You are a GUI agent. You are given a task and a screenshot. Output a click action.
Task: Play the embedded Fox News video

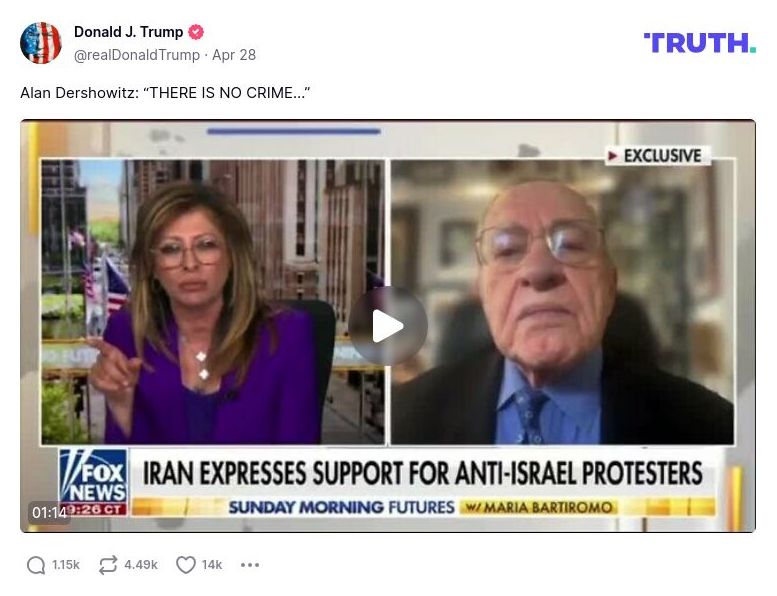tap(388, 326)
